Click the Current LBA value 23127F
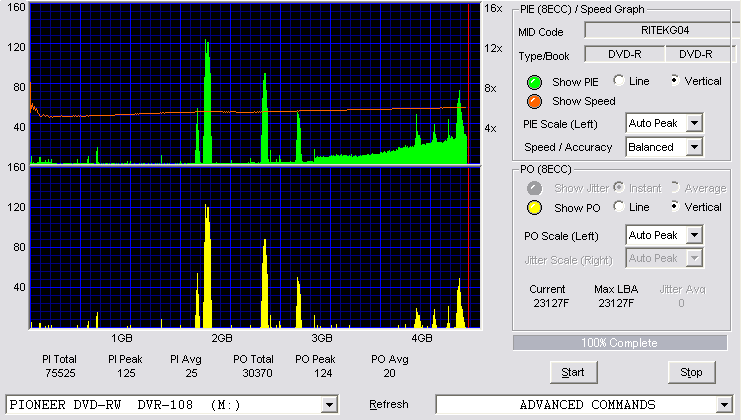This screenshot has width=742, height=420. pyautogui.click(x=551, y=303)
